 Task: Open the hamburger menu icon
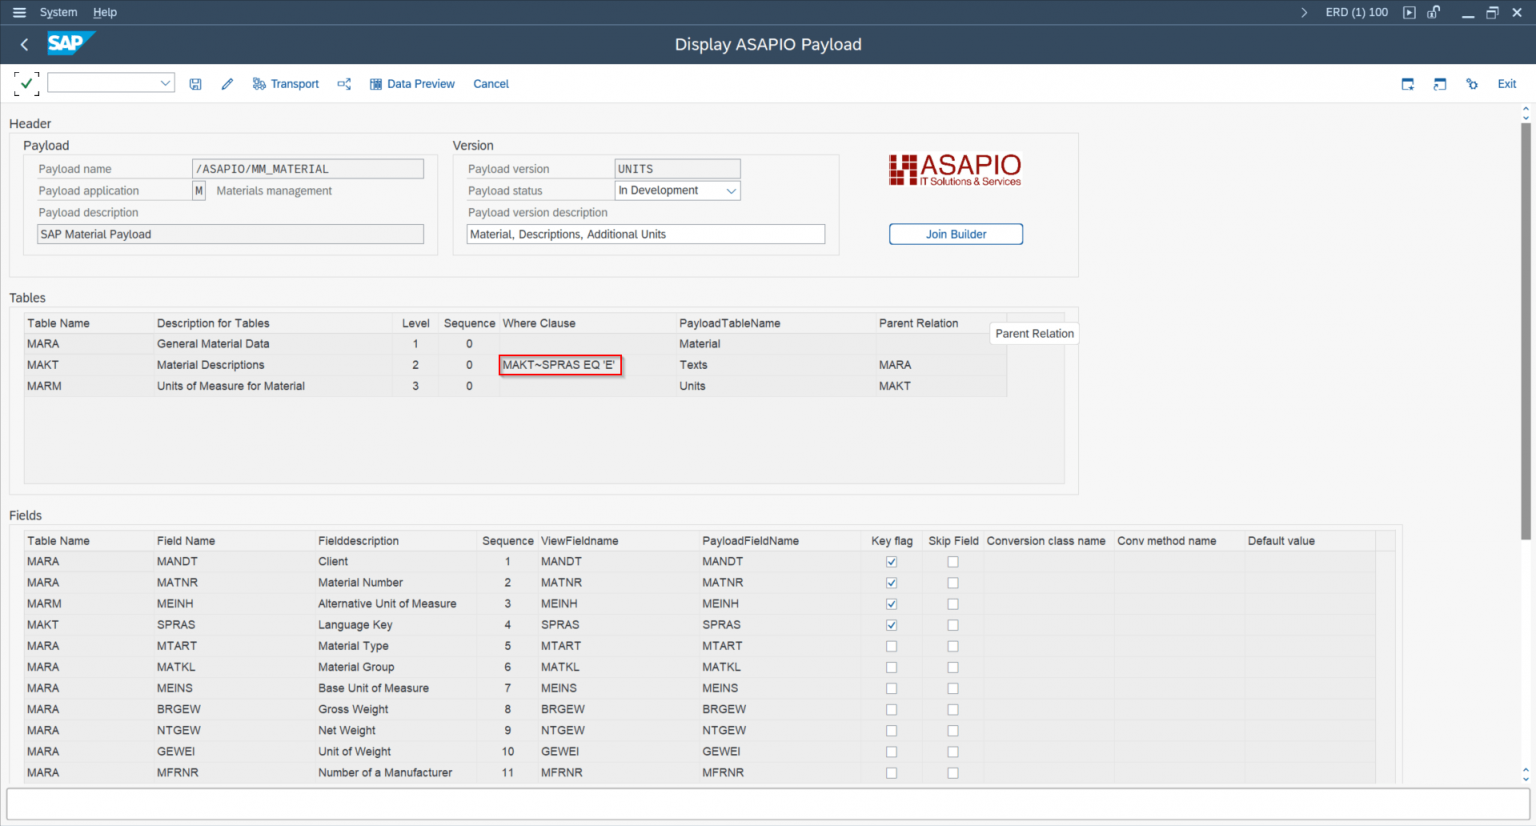point(19,12)
